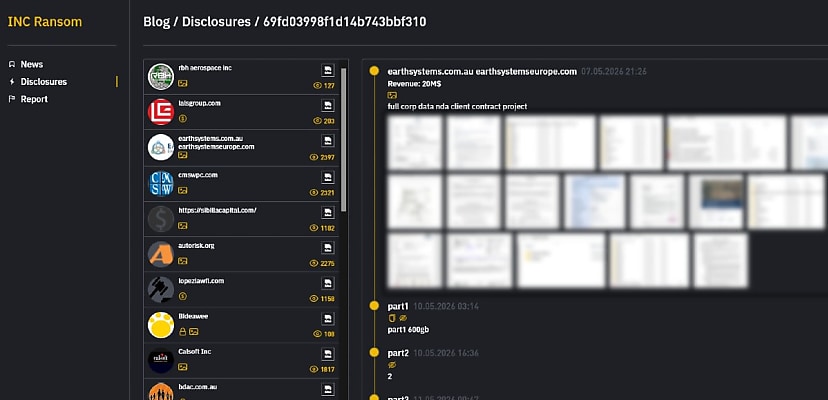Click the timeline dot for the earthsystems post
828x400 pixels.
(374, 71)
